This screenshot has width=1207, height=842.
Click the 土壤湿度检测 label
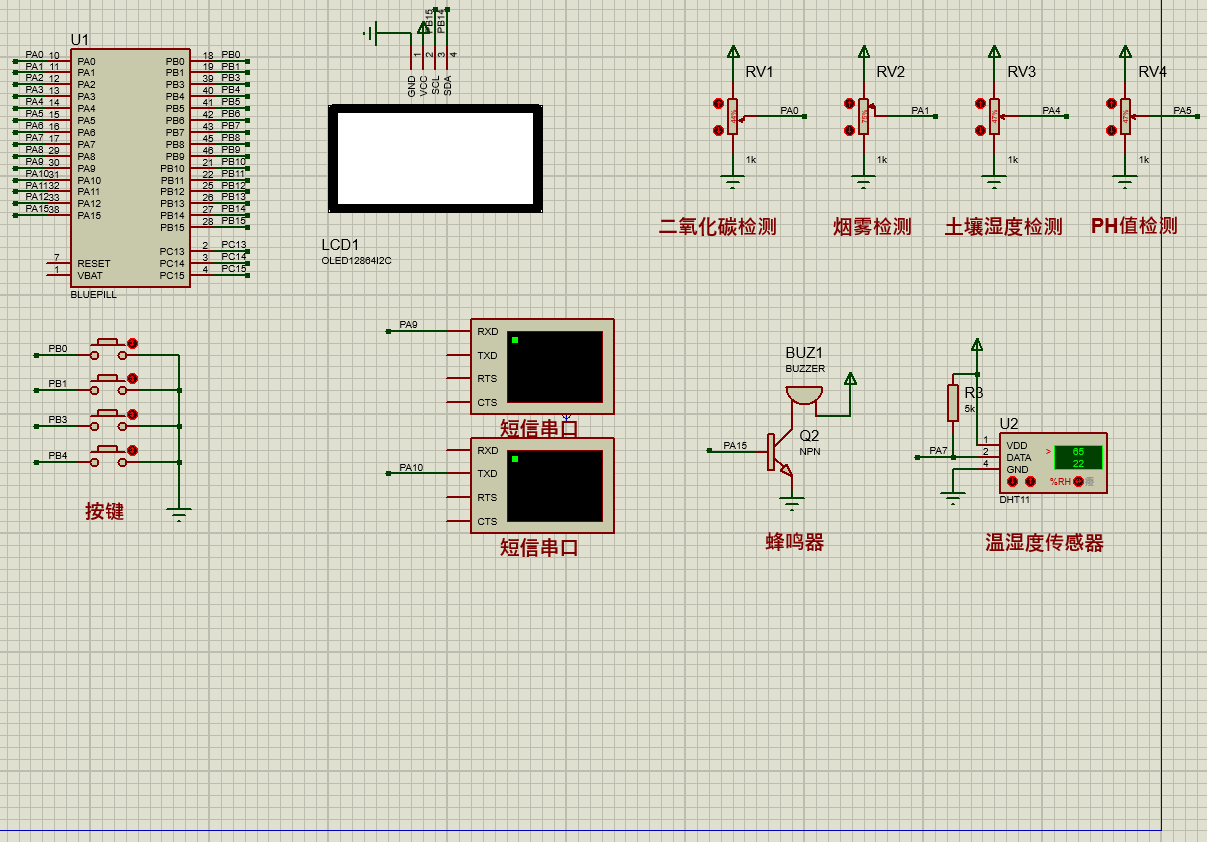point(1004,227)
